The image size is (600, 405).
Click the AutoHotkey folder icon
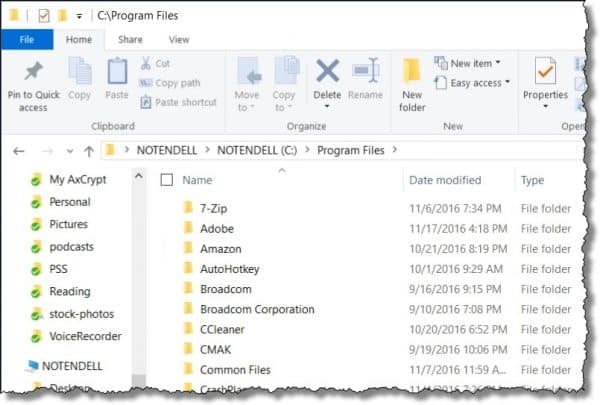click(188, 268)
